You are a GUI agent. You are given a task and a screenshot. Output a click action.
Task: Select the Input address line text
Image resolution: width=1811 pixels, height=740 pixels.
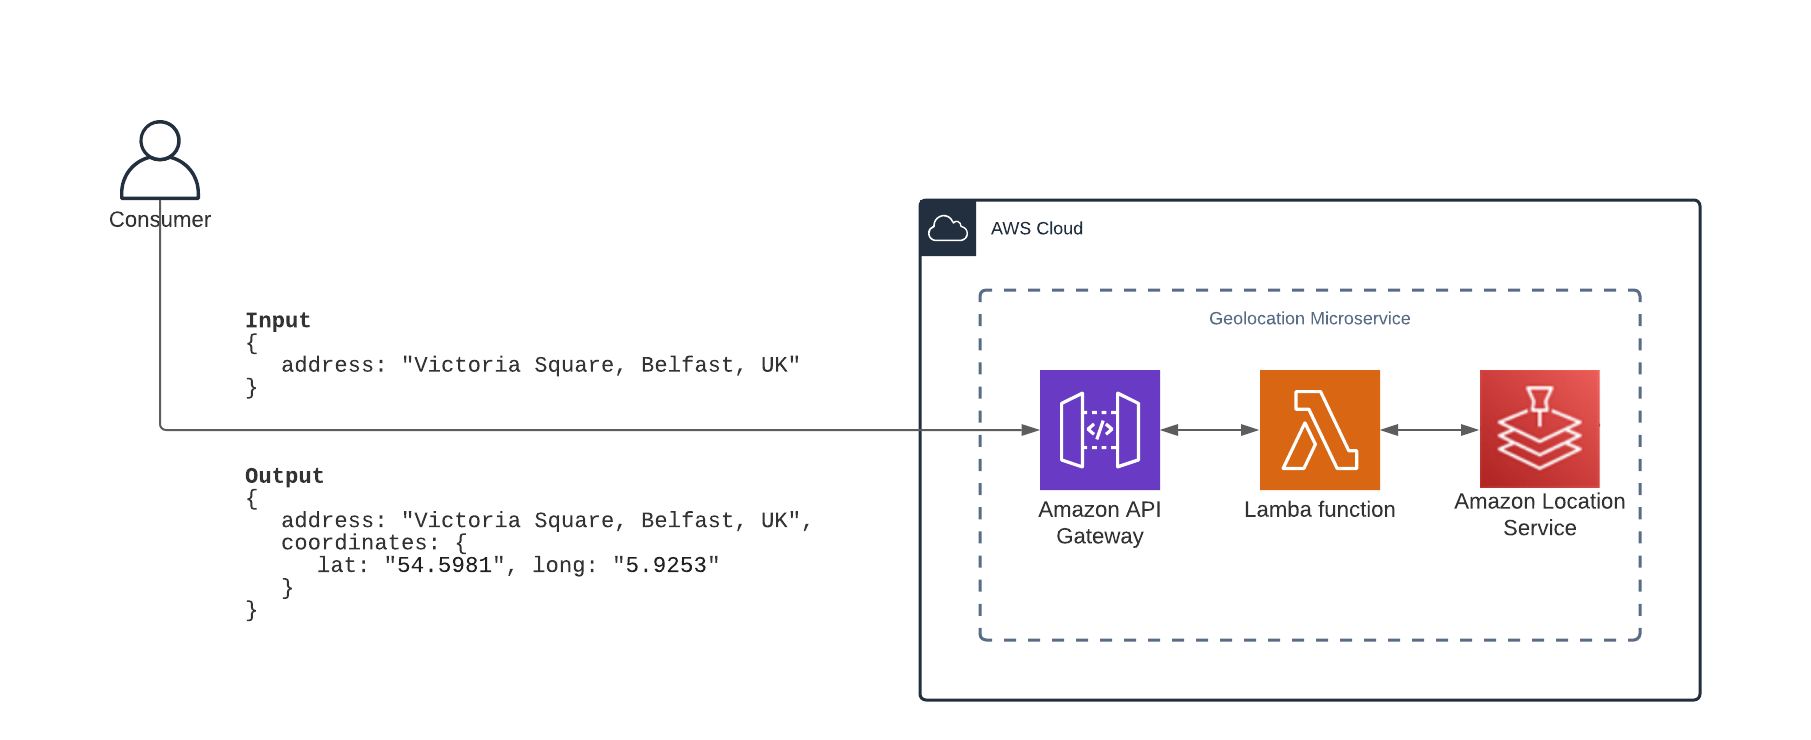tap(541, 365)
